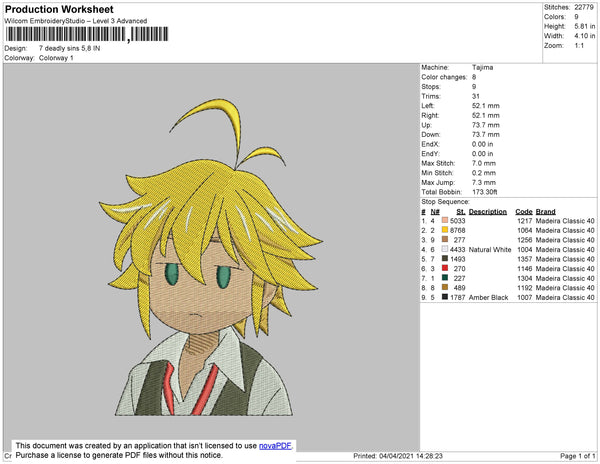The width and height of the screenshot is (600, 464).
Task: Click the Max Stitch value '7.0 mm'
Action: 484,163
